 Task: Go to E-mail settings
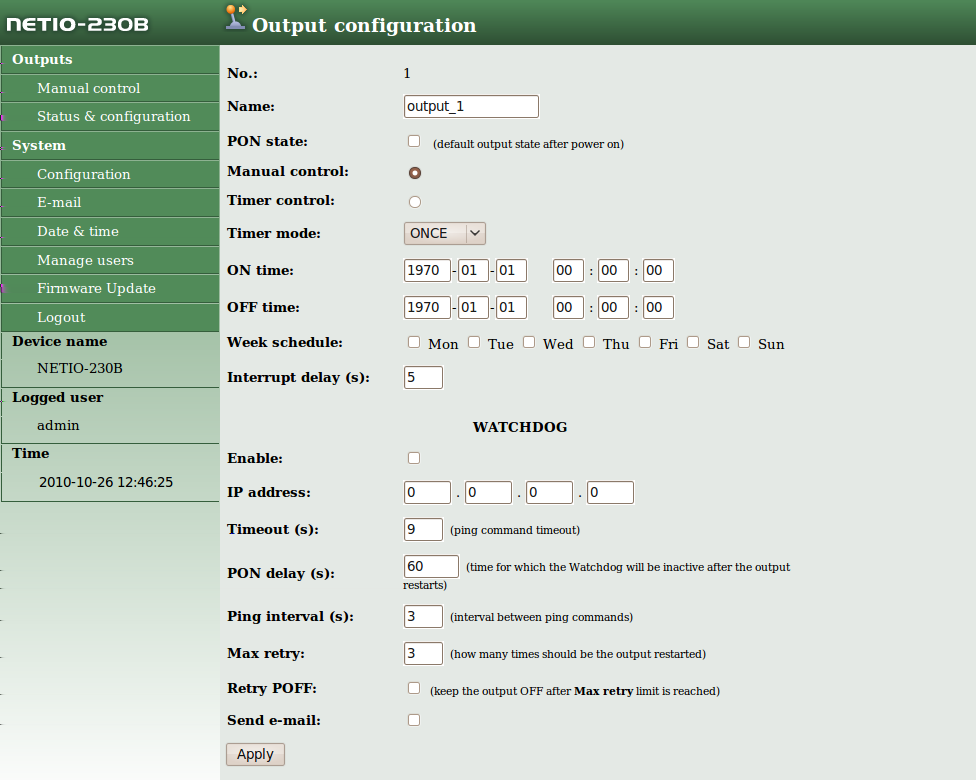click(59, 202)
